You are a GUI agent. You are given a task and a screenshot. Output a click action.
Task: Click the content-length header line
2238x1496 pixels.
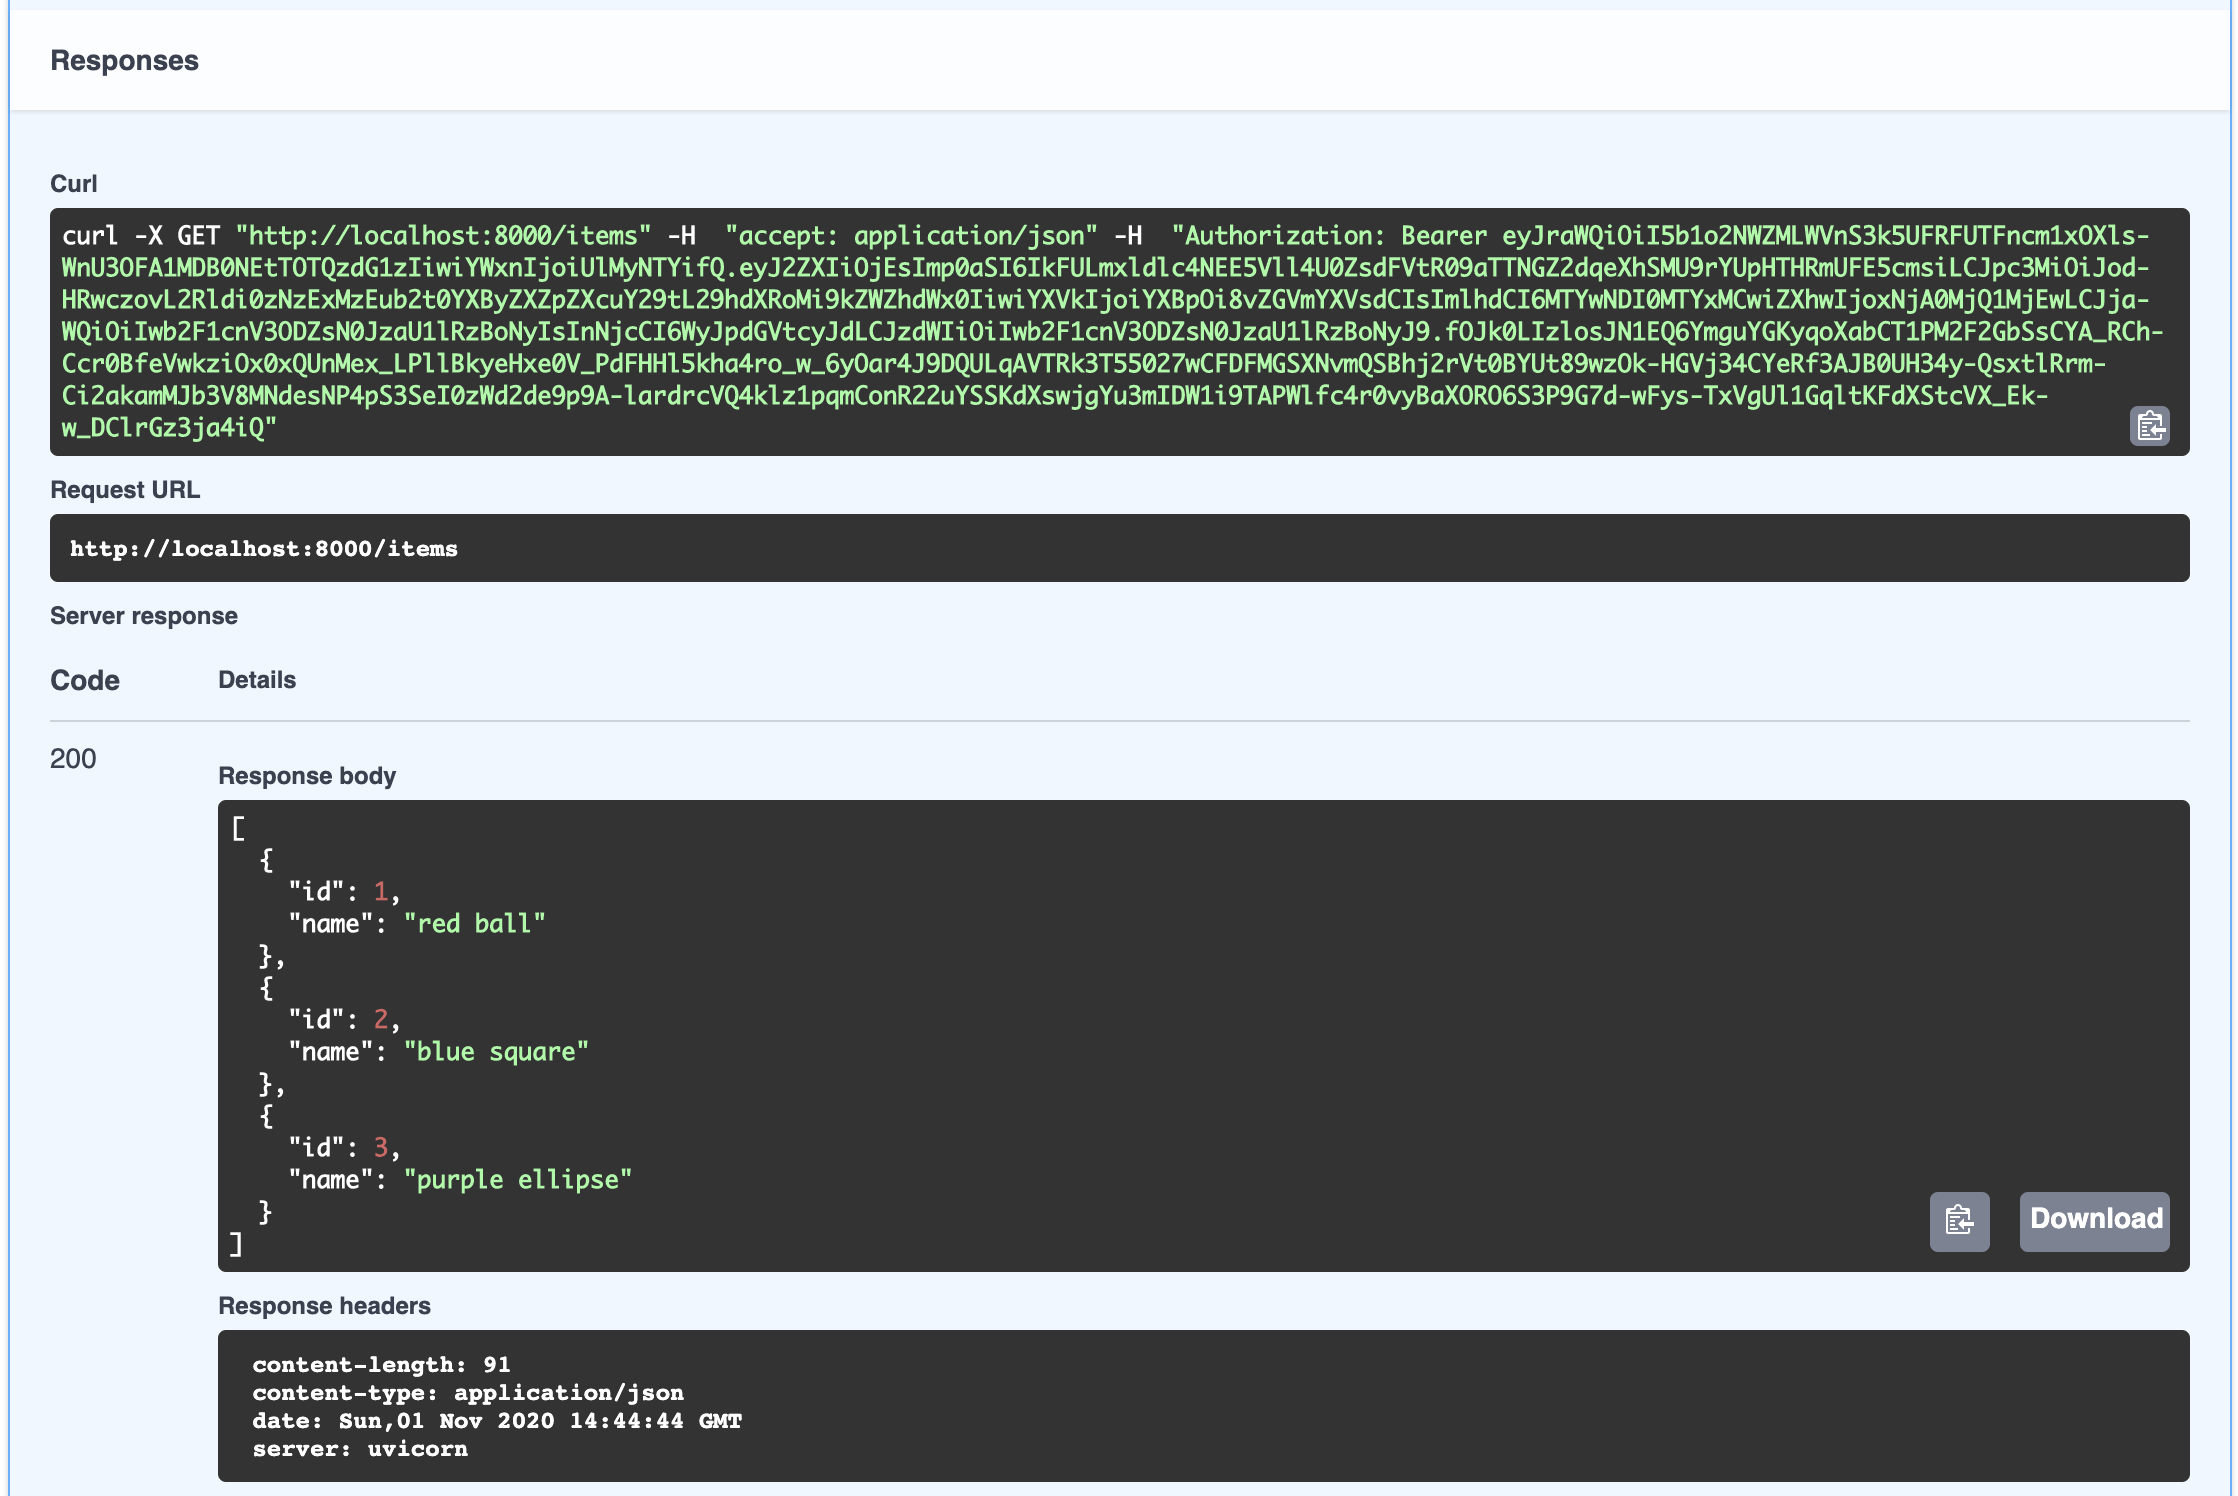tap(381, 1365)
